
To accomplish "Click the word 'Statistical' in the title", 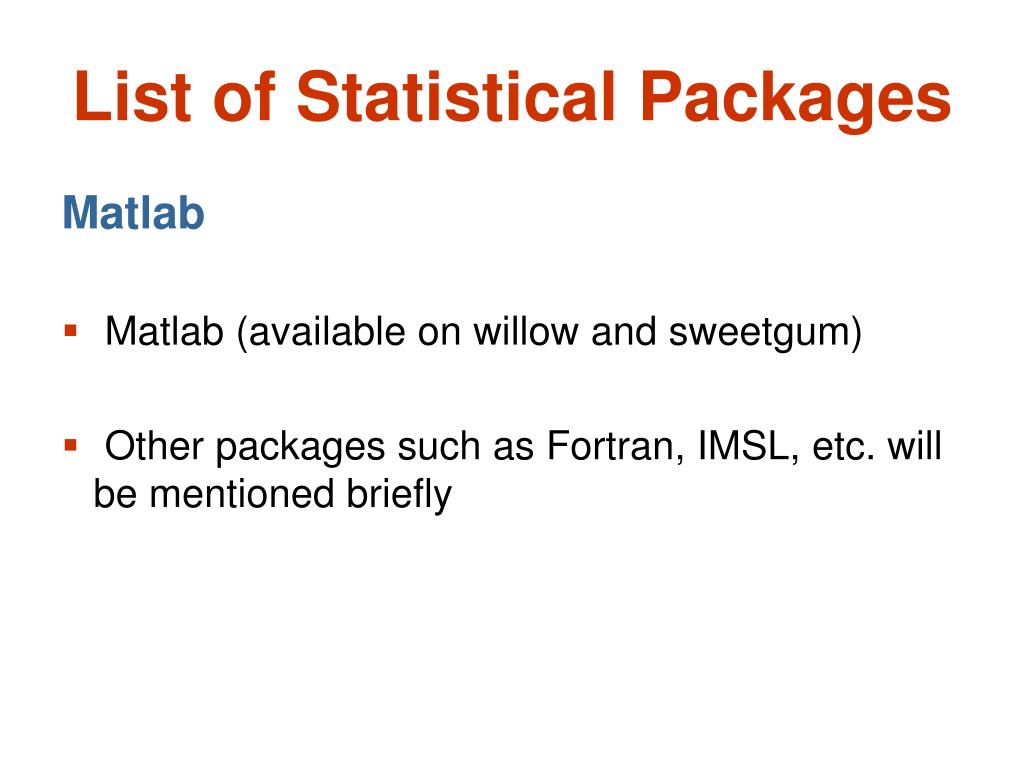I will (x=456, y=97).
